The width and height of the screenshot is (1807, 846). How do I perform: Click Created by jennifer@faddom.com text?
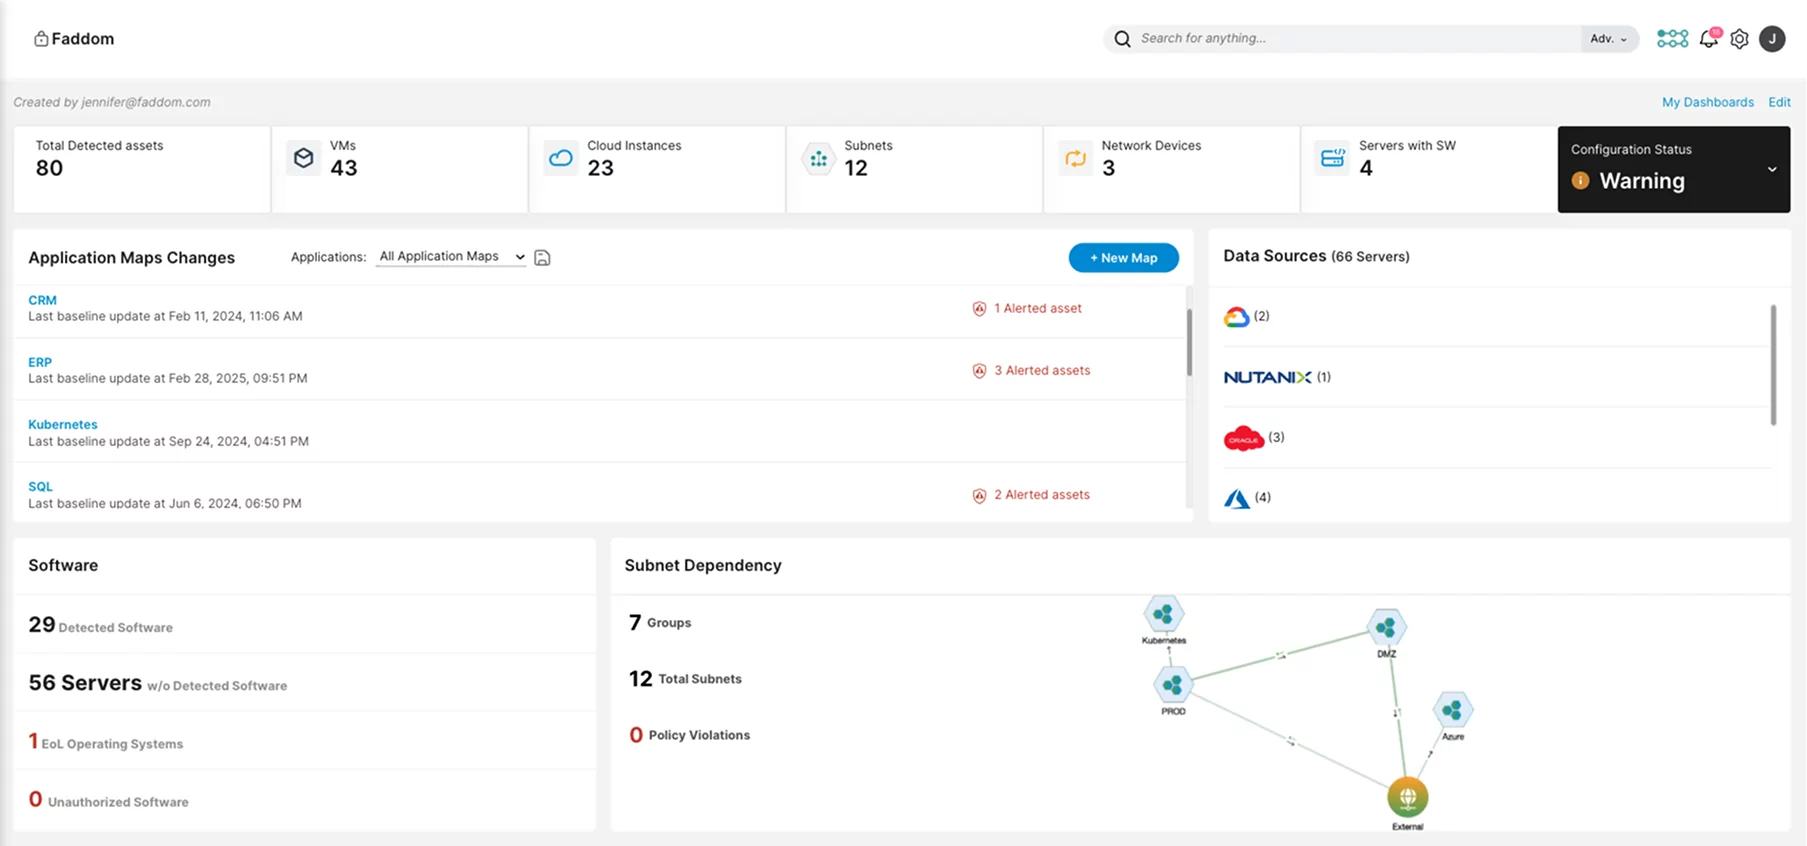[x=112, y=102]
